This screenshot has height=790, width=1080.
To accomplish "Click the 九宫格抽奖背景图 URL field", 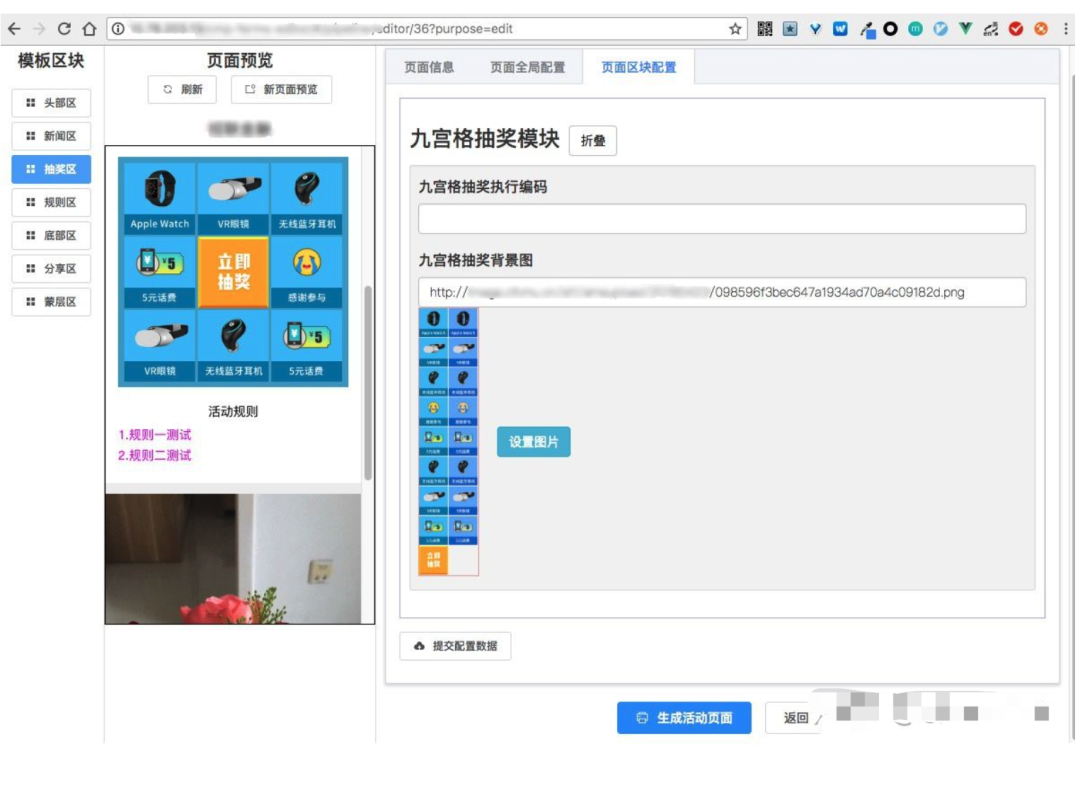I will [x=722, y=292].
